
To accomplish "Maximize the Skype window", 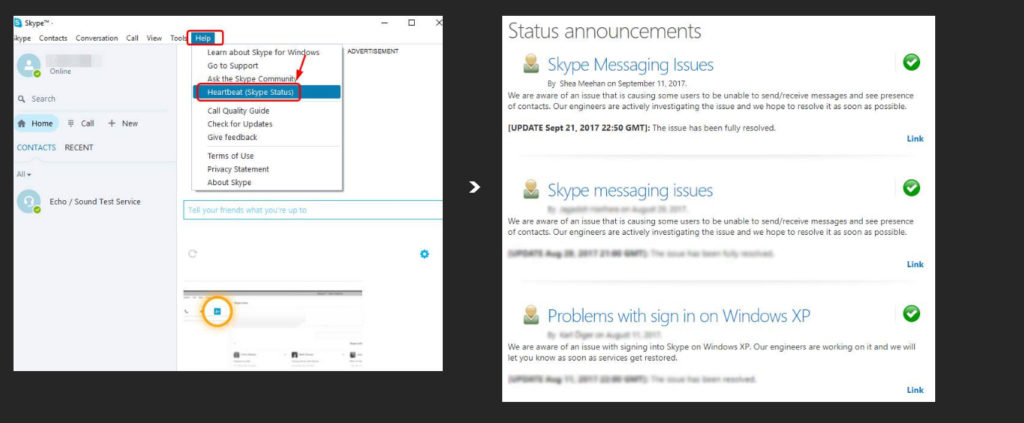I will [411, 22].
